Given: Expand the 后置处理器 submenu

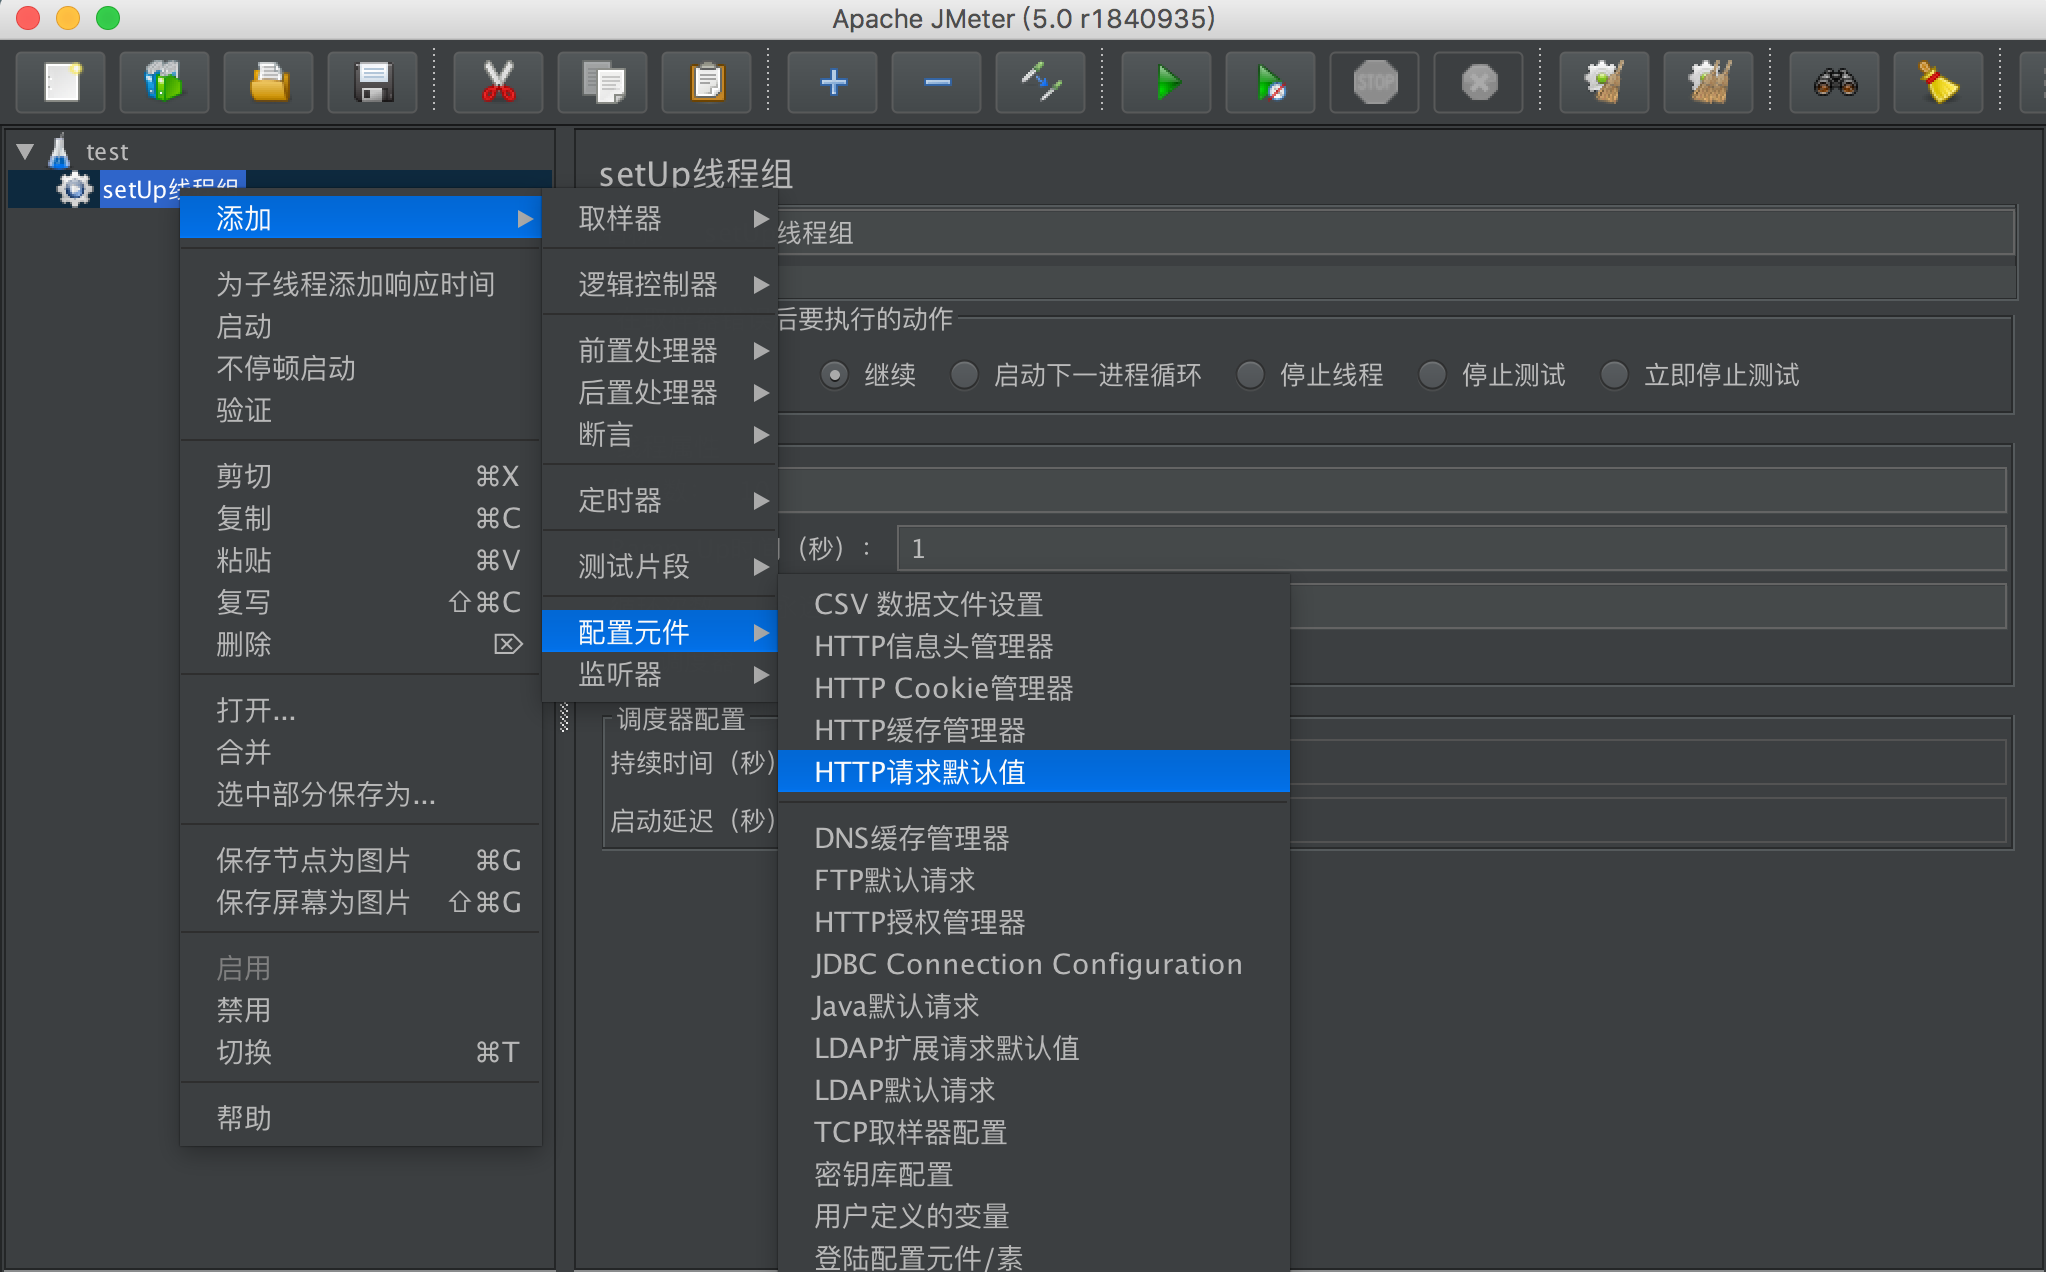Looking at the screenshot, I should (660, 392).
